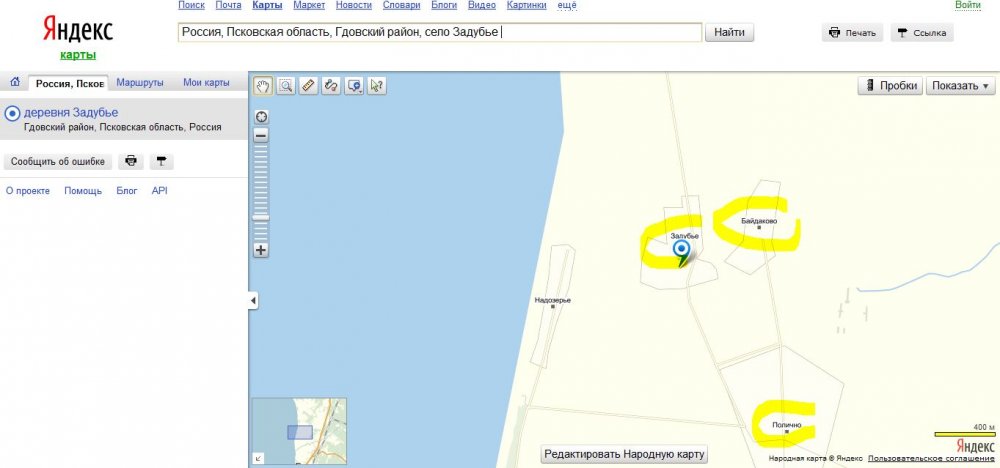The image size is (1000, 468).
Task: Collapse the left sidebar arrow
Action: [253, 300]
